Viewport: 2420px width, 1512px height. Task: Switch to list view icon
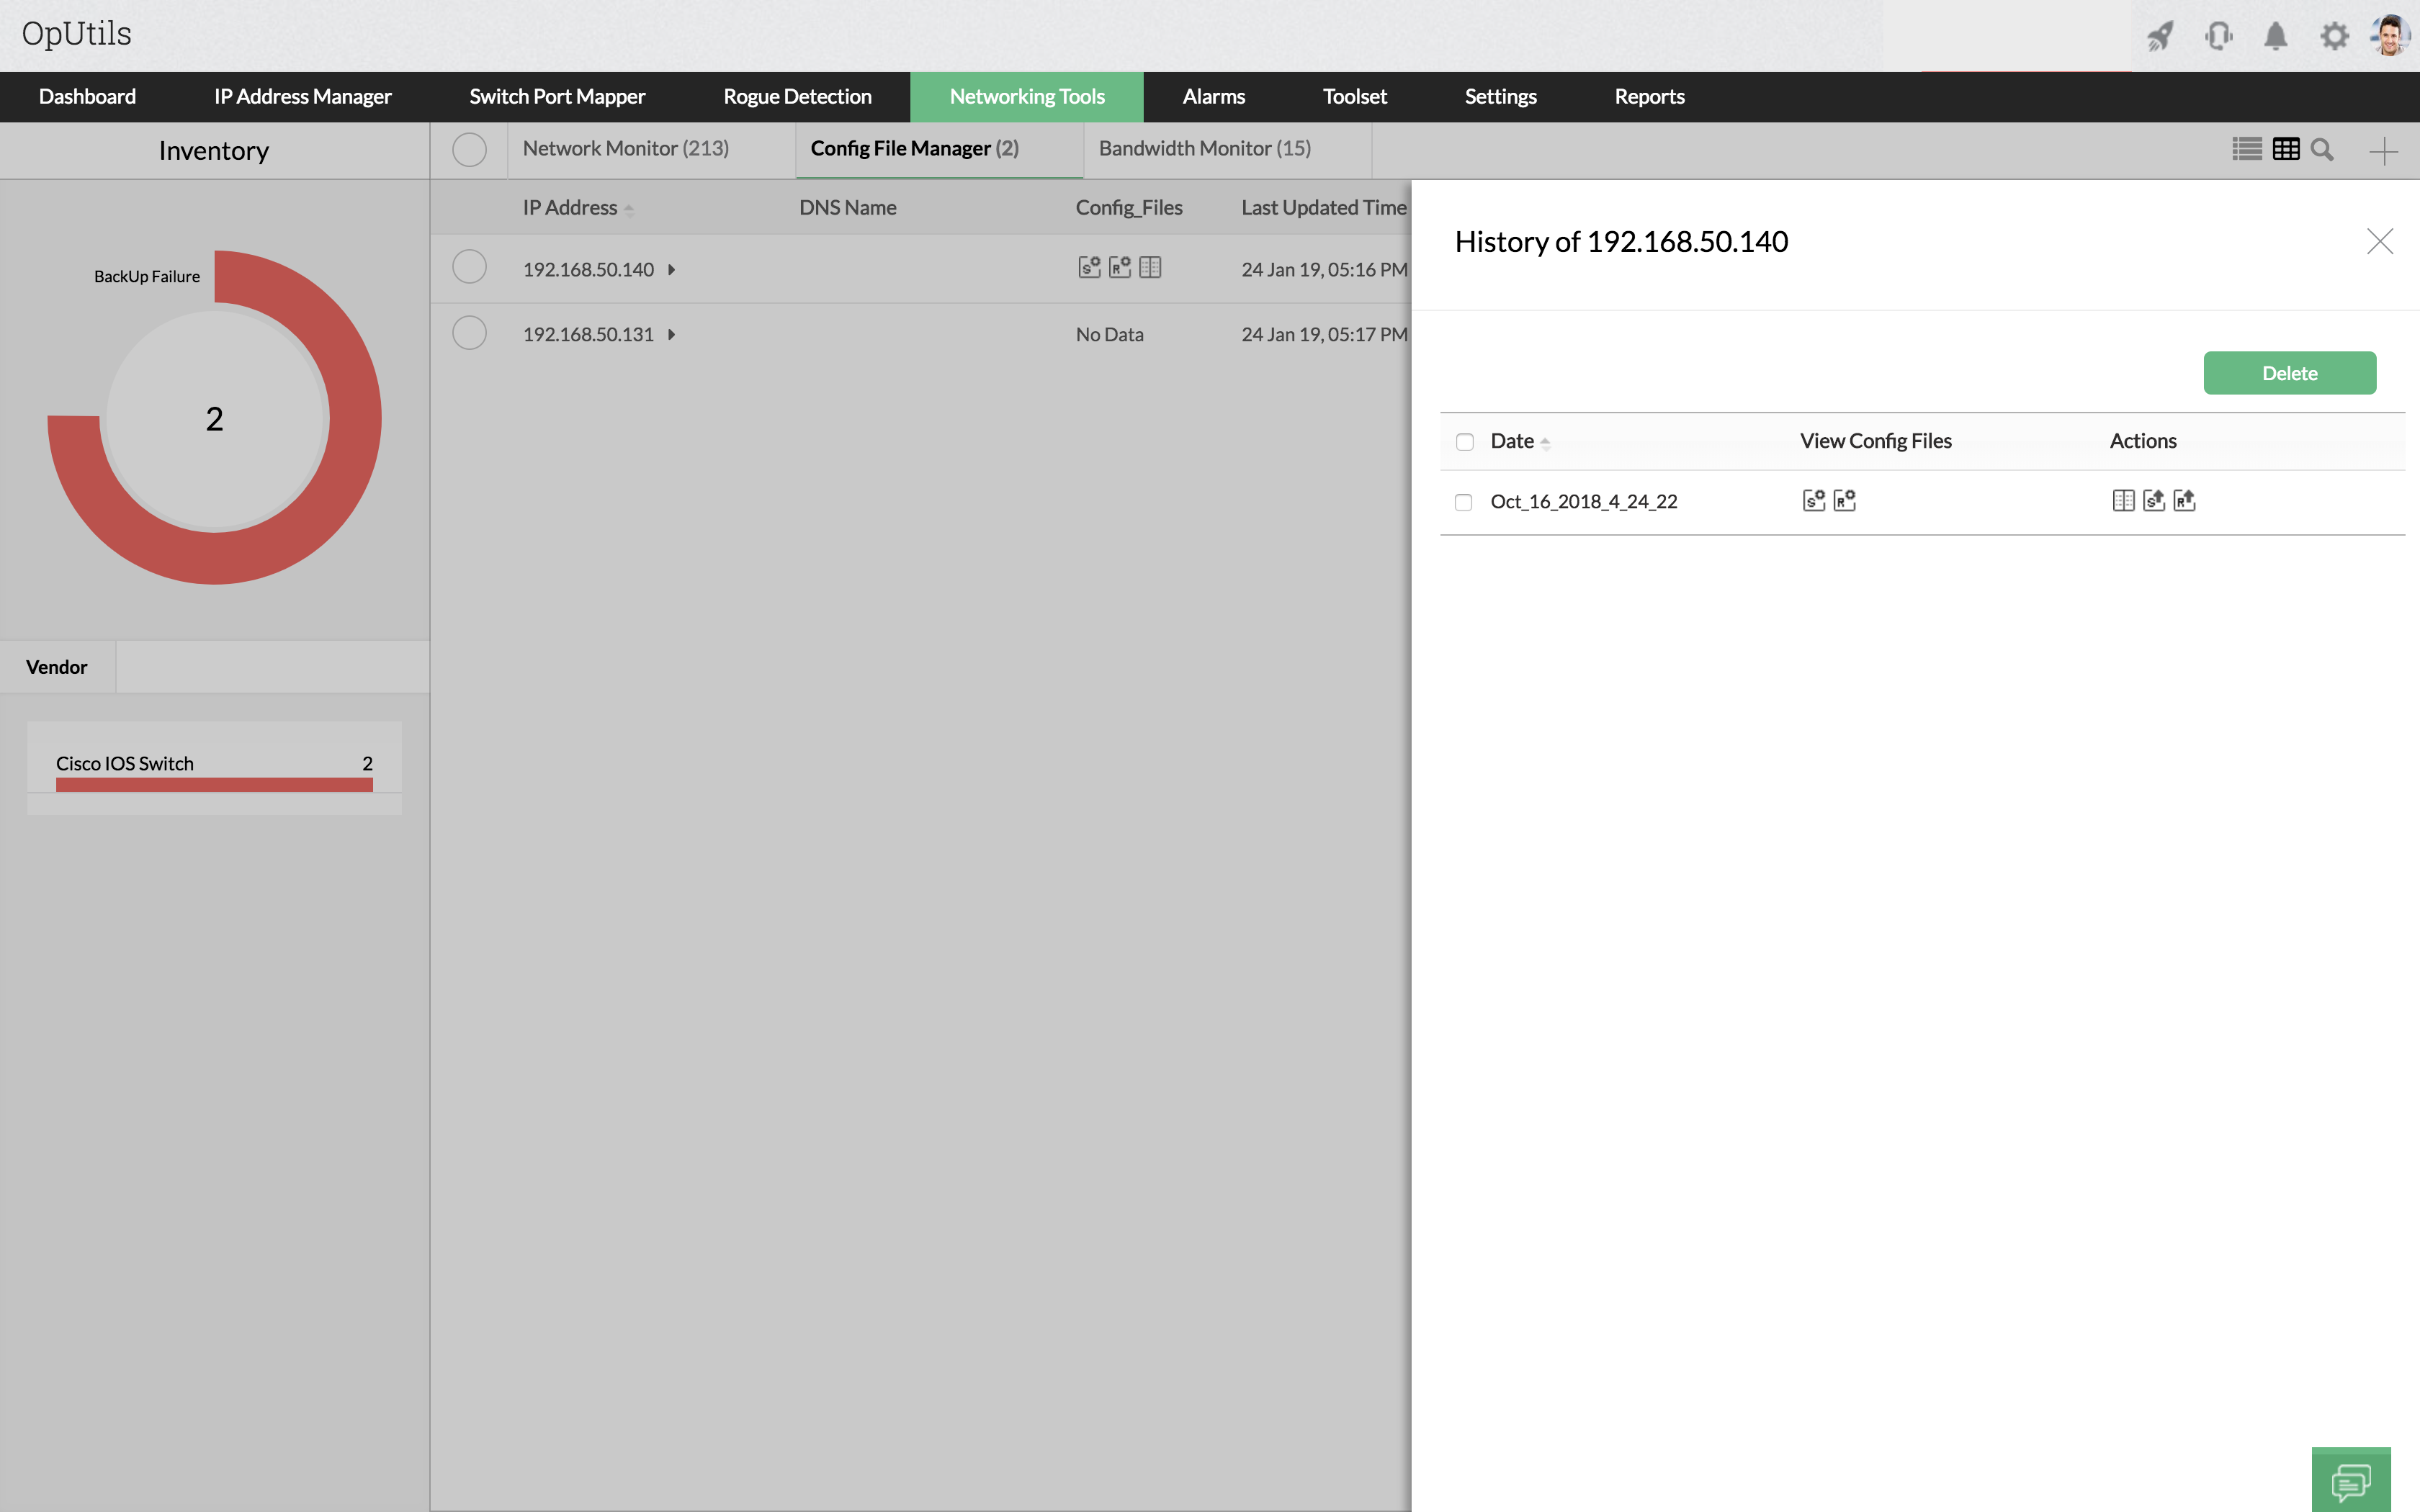[2246, 150]
